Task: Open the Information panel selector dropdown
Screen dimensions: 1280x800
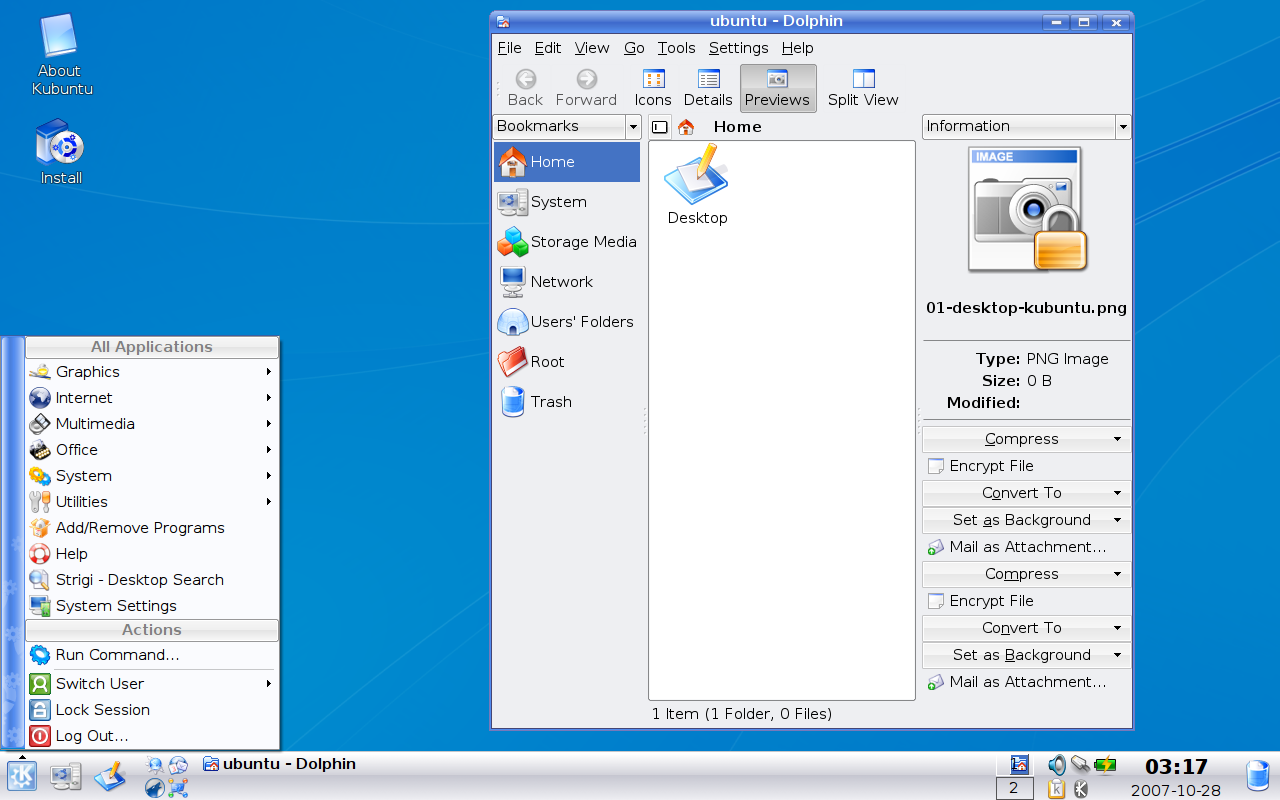Action: pos(1026,126)
